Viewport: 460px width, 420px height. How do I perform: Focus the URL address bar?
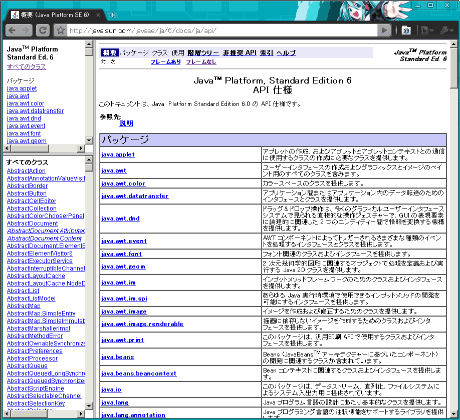point(222,31)
